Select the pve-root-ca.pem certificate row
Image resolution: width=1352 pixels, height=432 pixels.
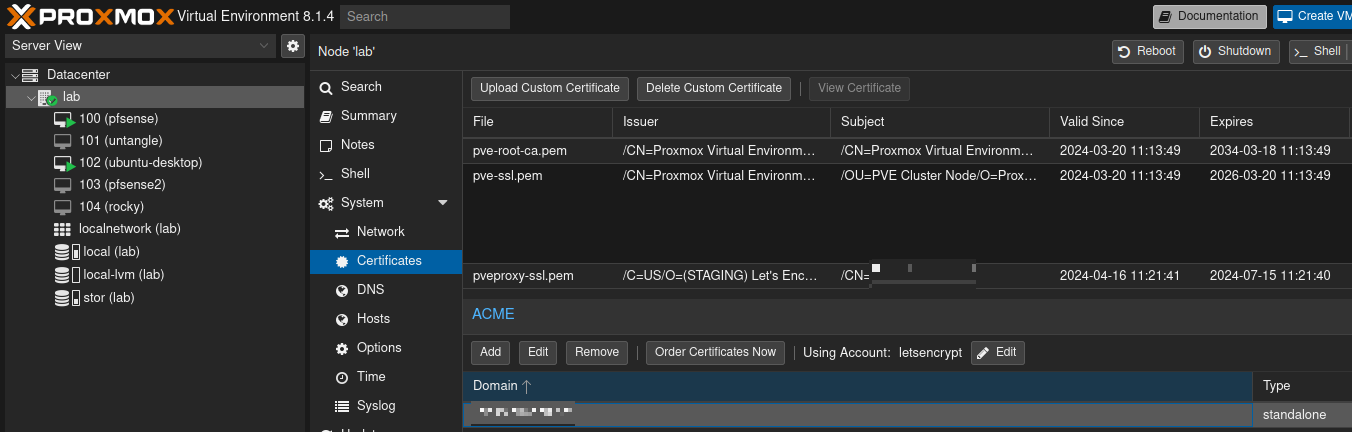(907, 151)
